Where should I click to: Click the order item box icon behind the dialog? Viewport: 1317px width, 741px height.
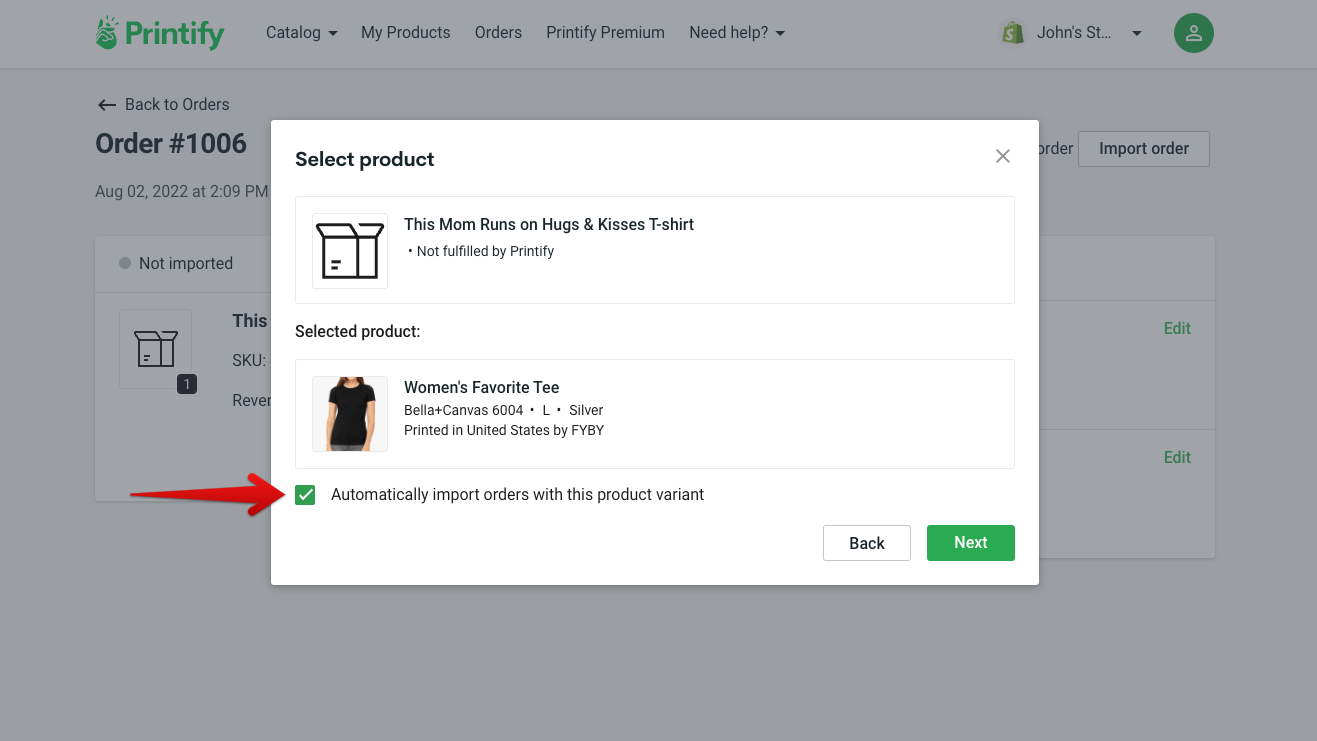point(155,349)
